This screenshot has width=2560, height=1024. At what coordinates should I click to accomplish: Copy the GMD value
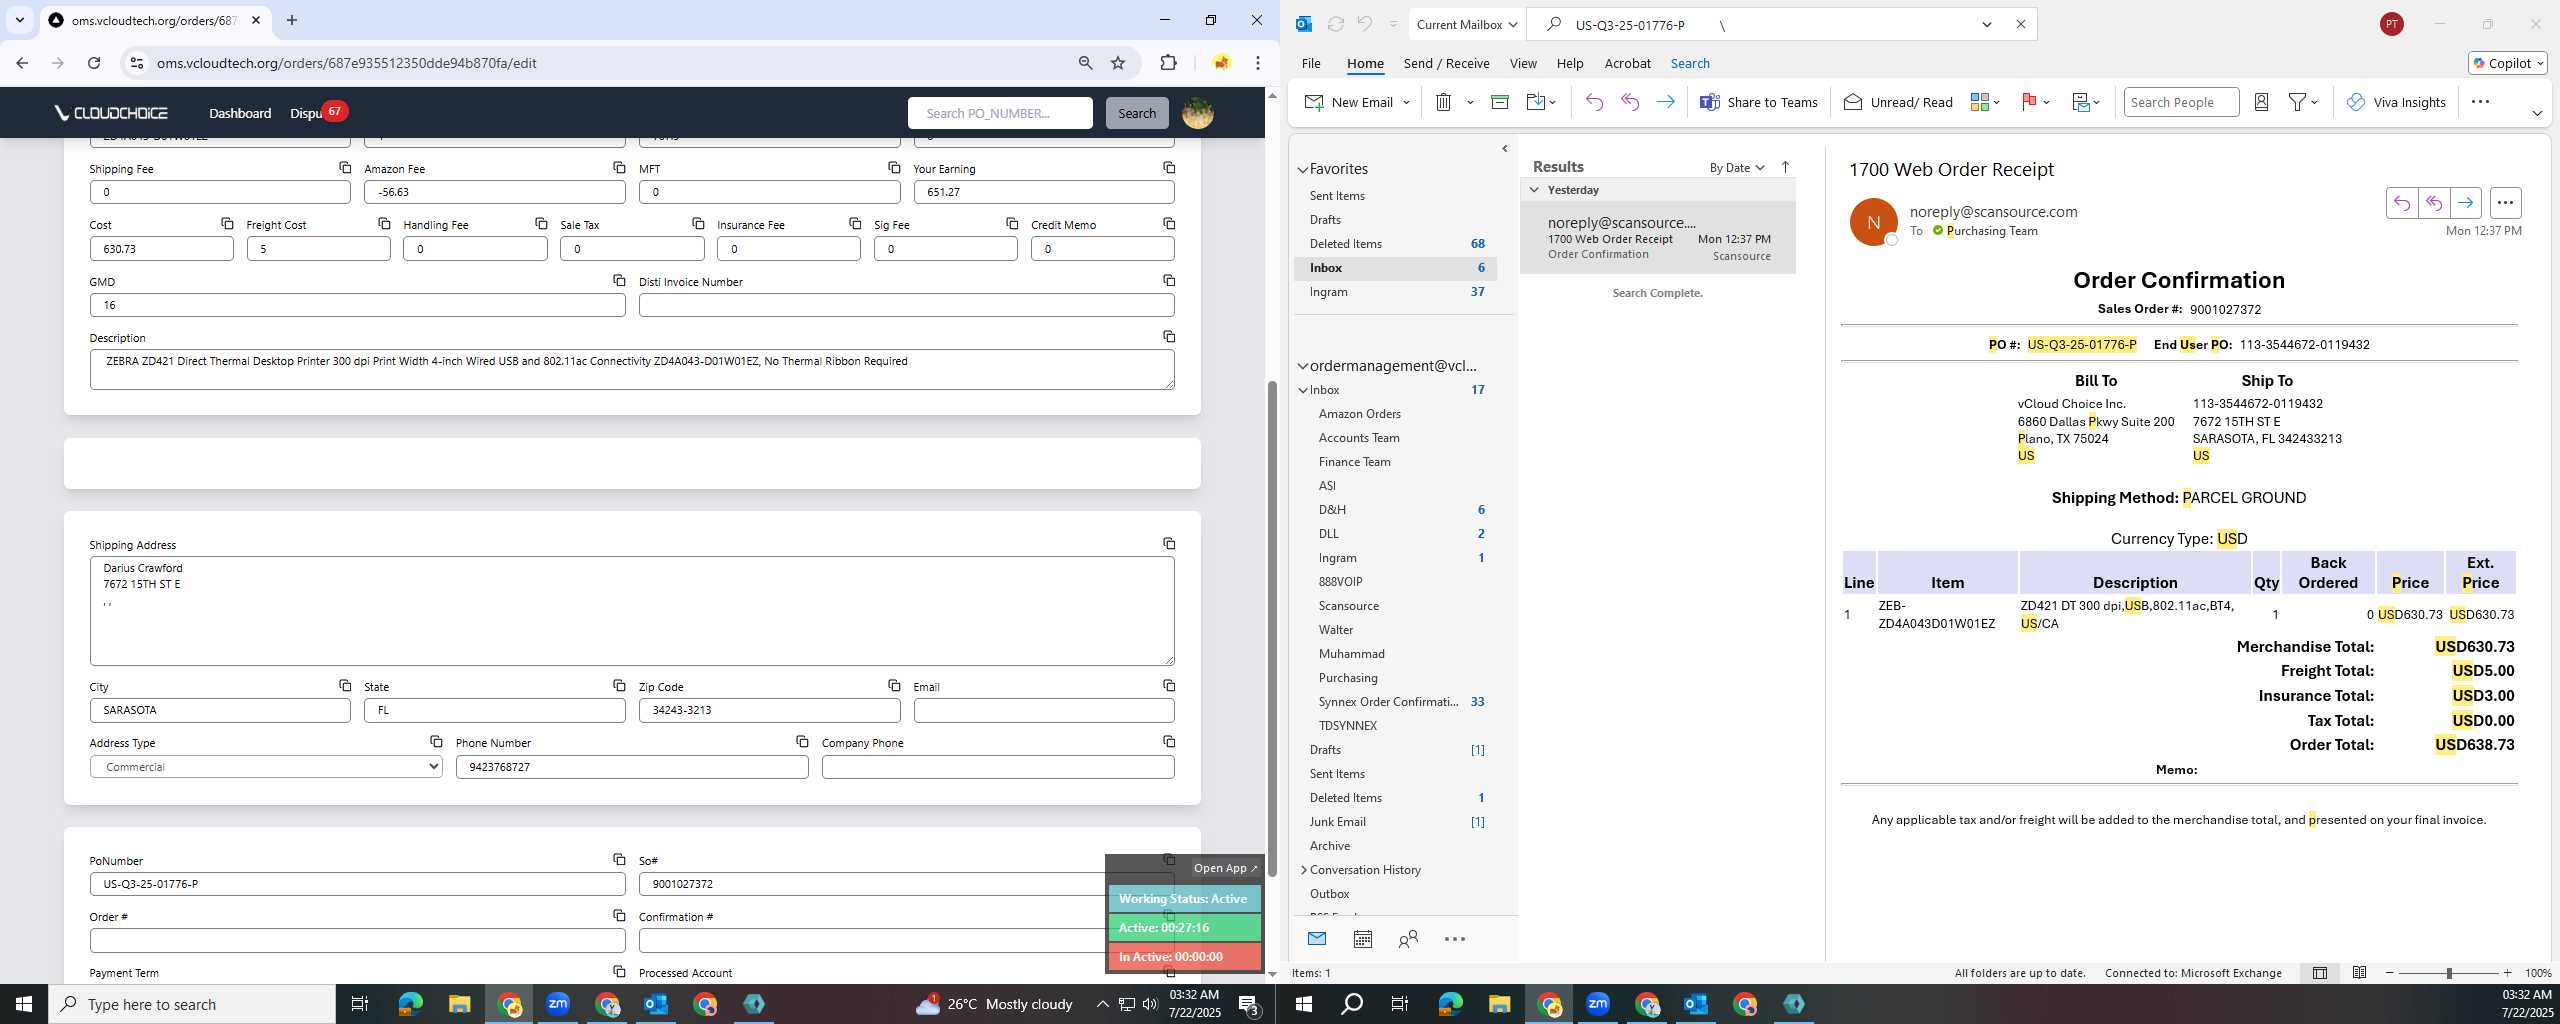point(619,280)
